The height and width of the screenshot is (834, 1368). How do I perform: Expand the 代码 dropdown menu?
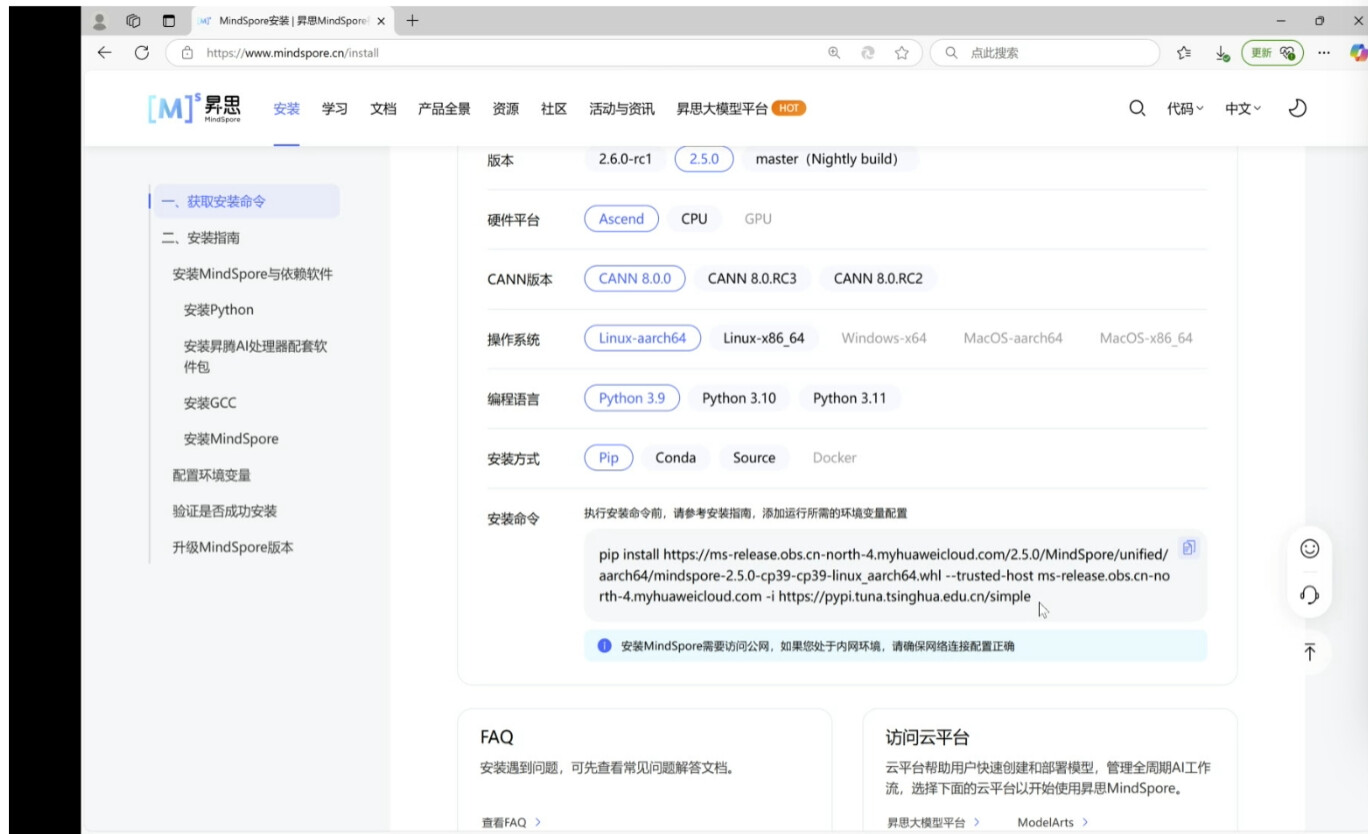click(x=1185, y=109)
